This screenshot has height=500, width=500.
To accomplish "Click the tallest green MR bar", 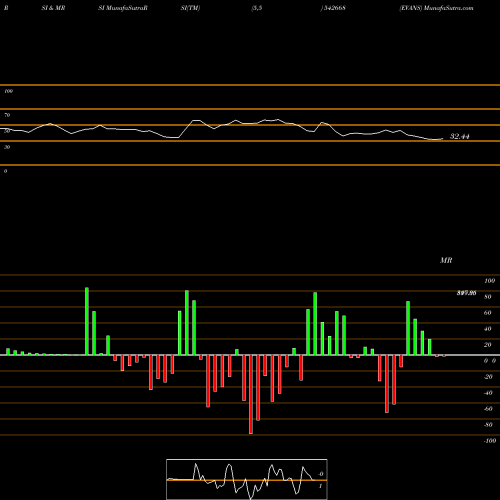I will tap(87, 321).
